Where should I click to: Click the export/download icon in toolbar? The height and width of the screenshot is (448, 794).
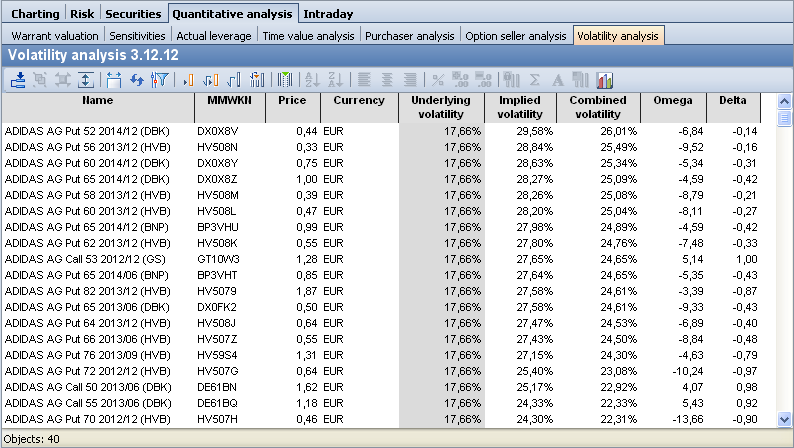point(18,80)
